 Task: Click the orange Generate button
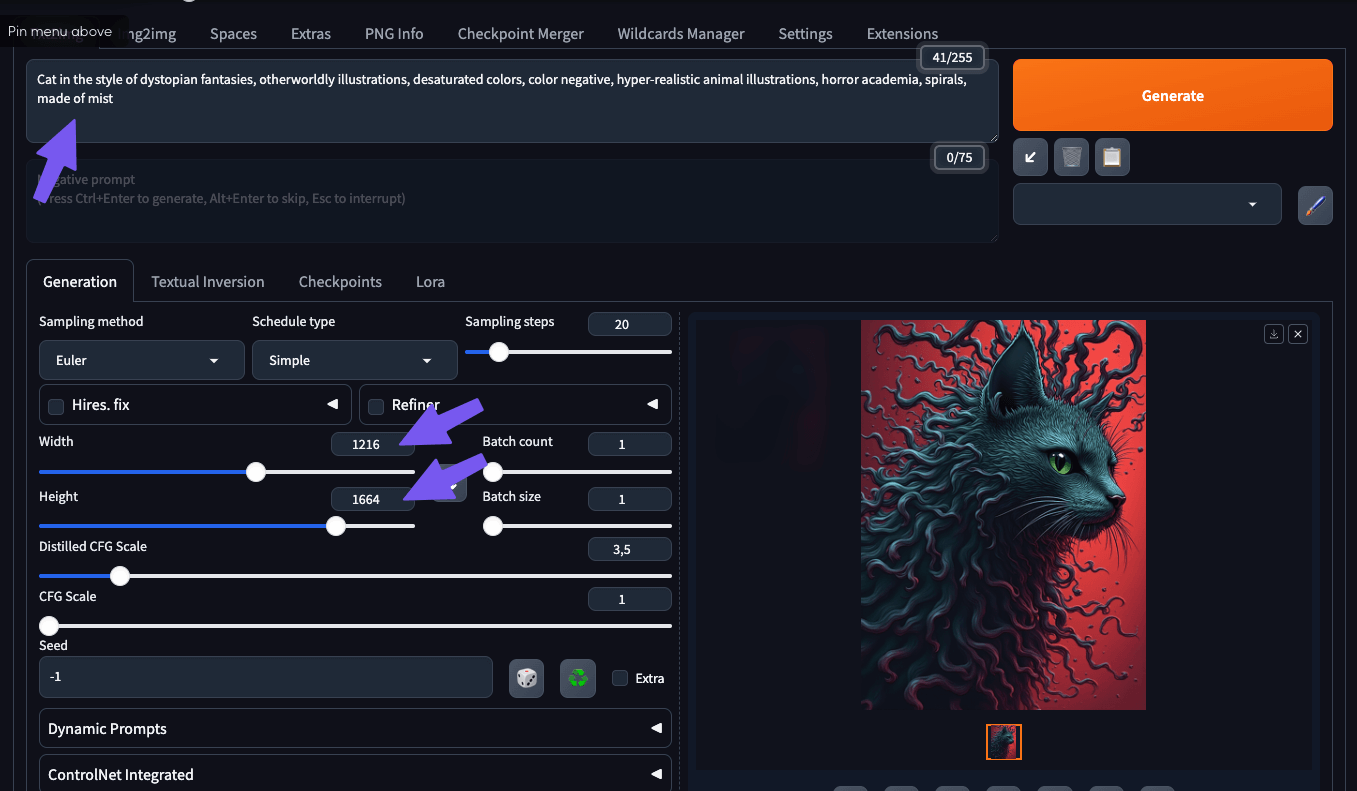click(x=1172, y=95)
